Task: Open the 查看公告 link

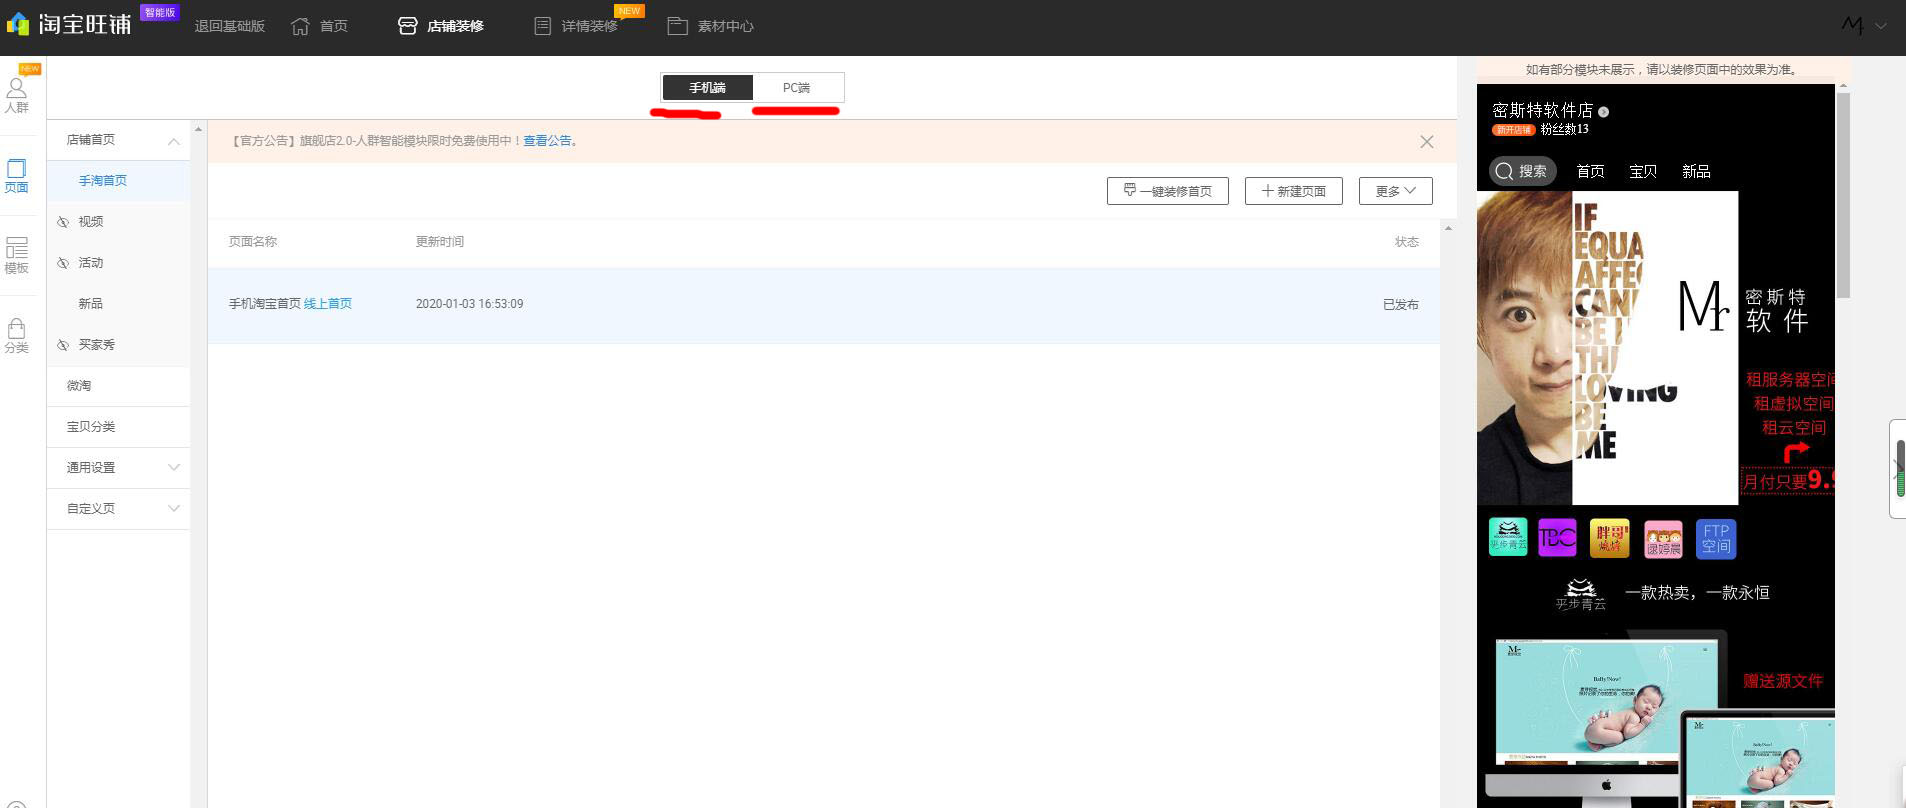Action: [x=547, y=141]
